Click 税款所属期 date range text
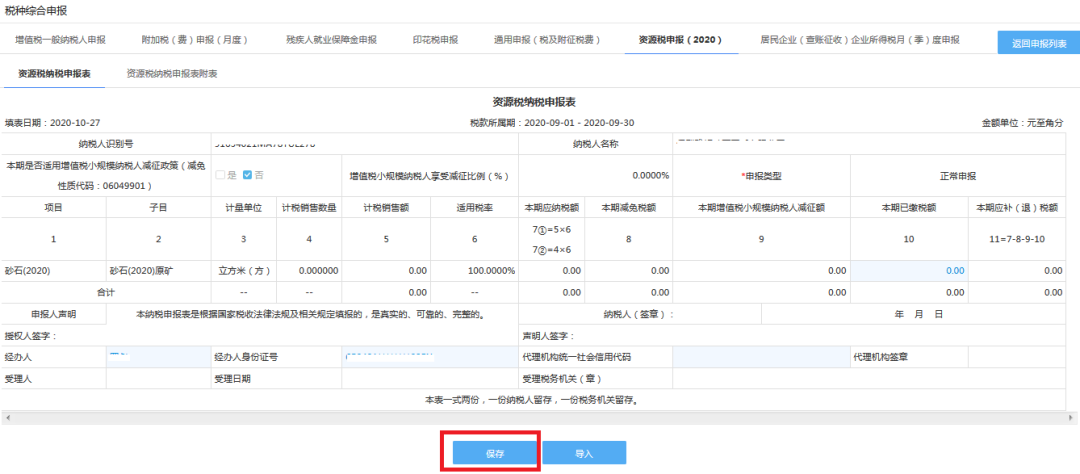The image size is (1080, 474). [552, 123]
